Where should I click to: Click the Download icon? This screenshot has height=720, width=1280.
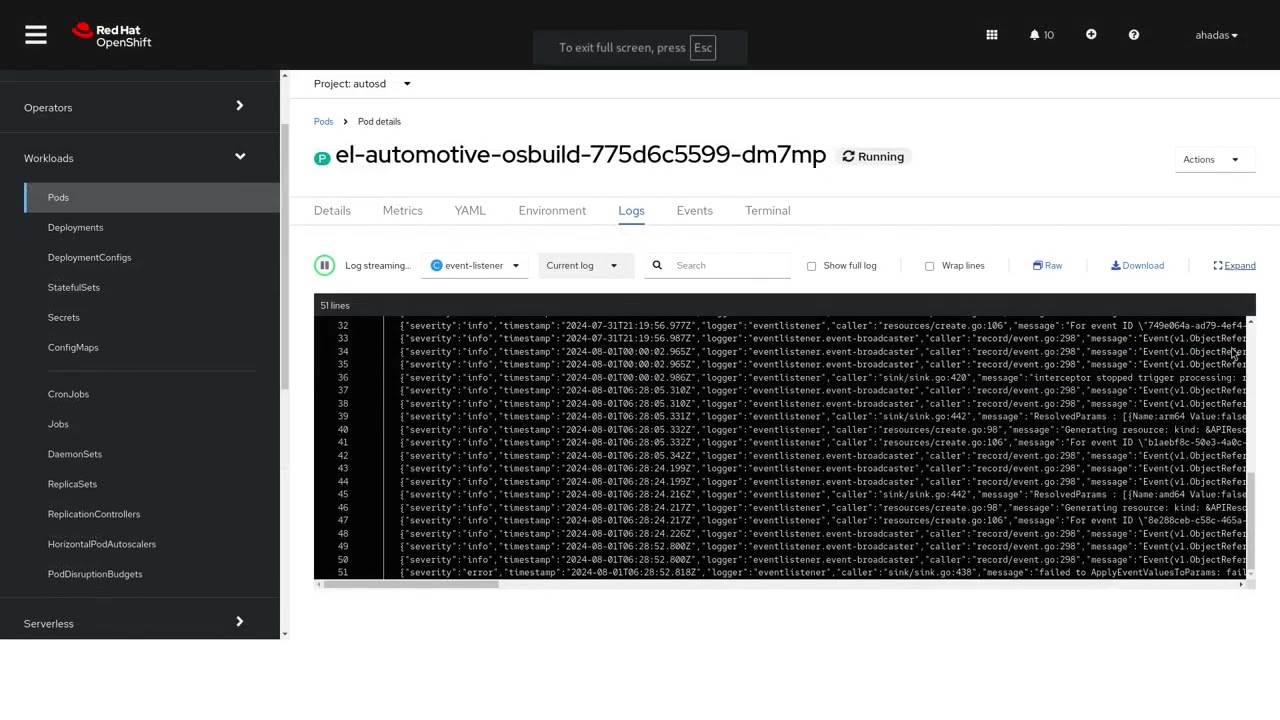click(x=1115, y=265)
